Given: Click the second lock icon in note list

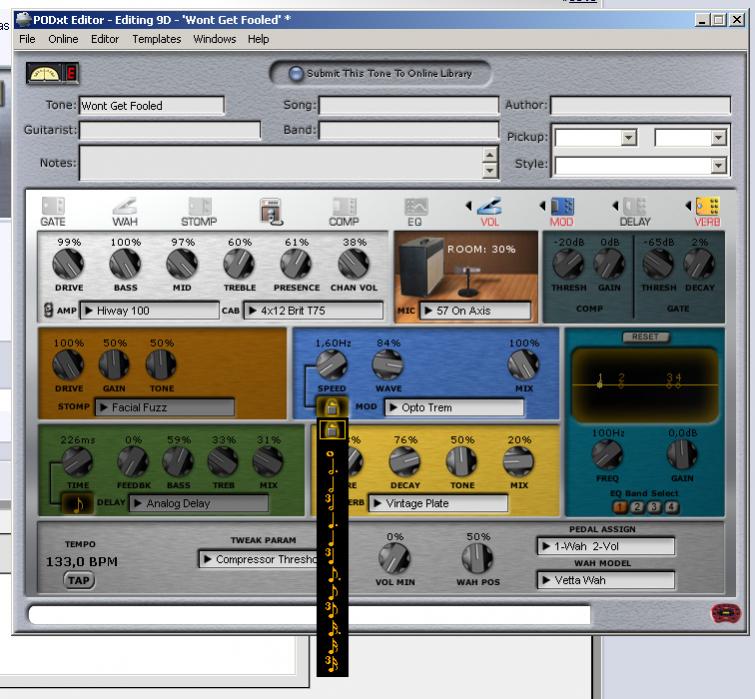Looking at the screenshot, I should 332,430.
